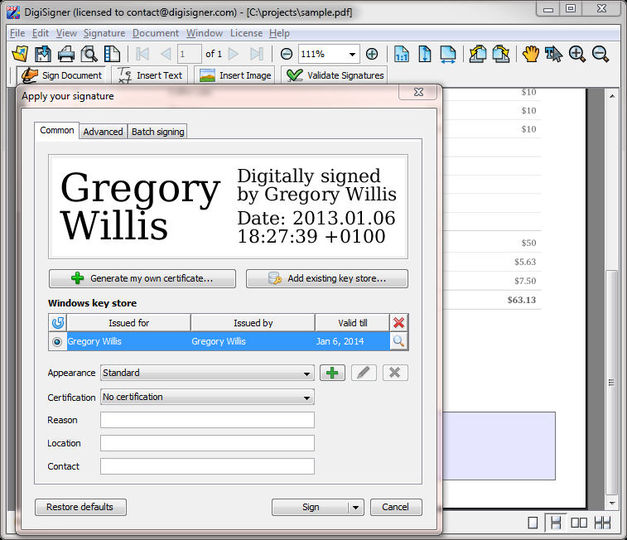Go to the first page with the arrow icon
The image size is (627, 540).
pyautogui.click(x=142, y=54)
